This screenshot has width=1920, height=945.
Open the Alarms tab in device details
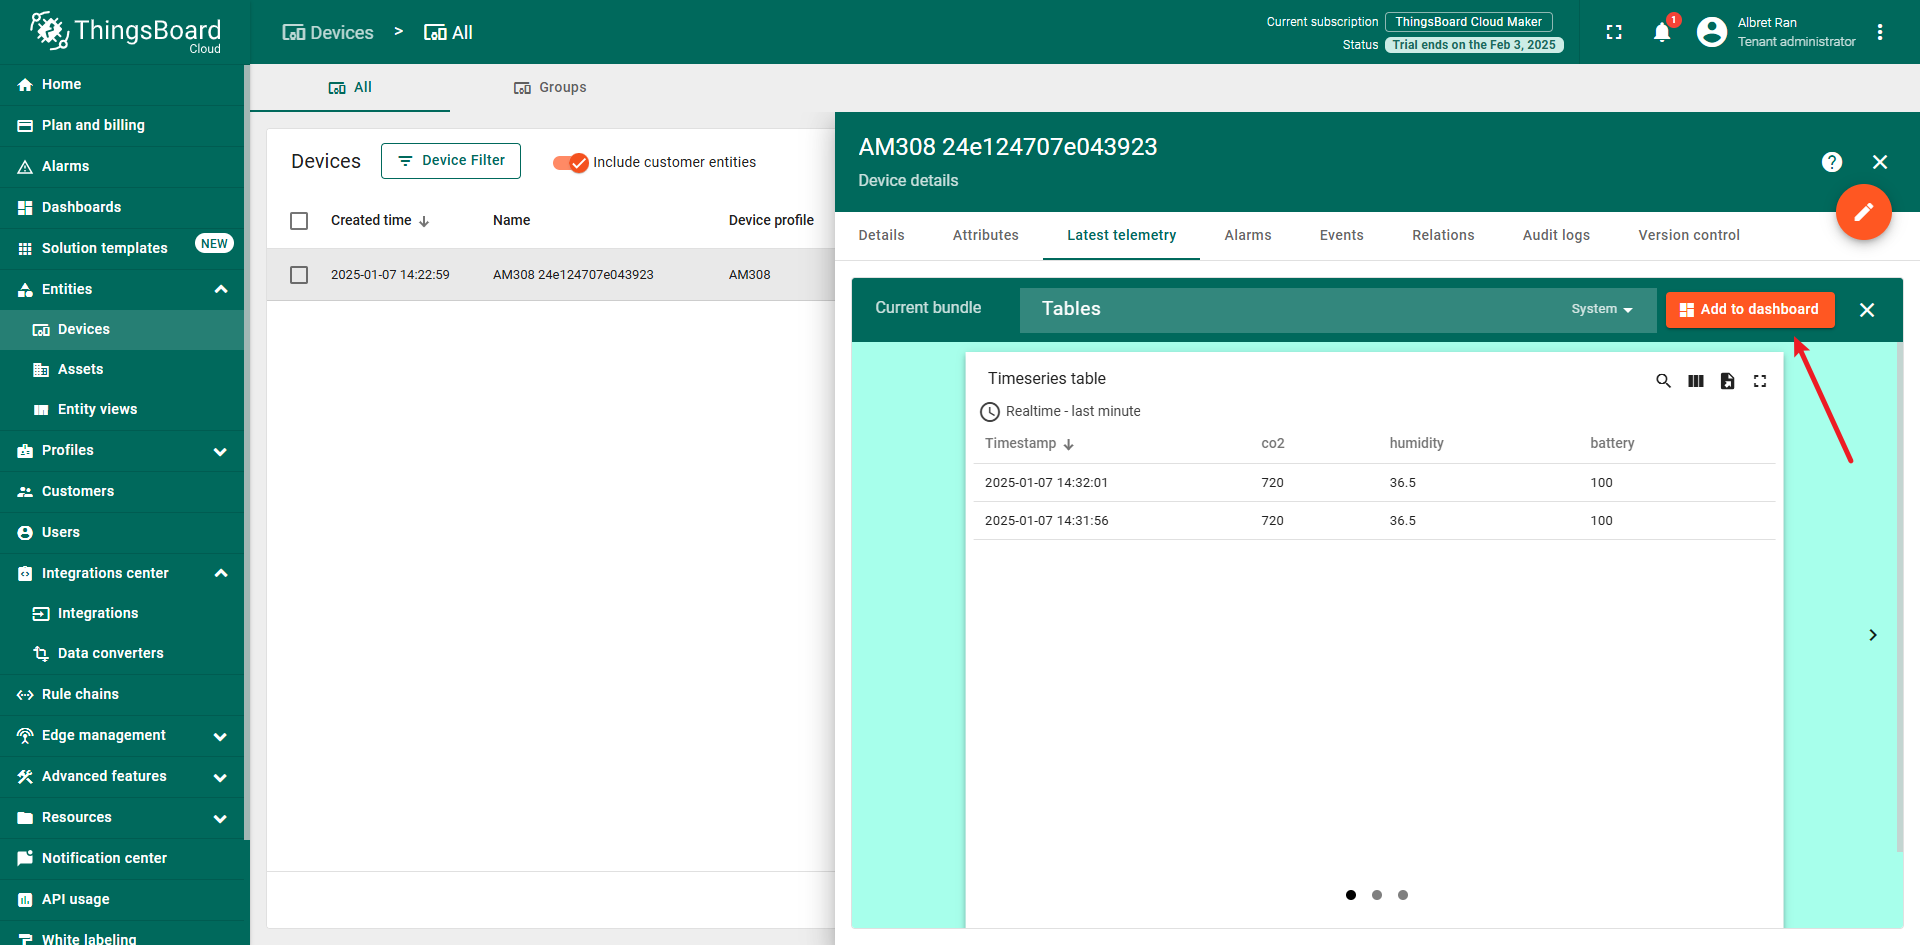click(x=1248, y=236)
